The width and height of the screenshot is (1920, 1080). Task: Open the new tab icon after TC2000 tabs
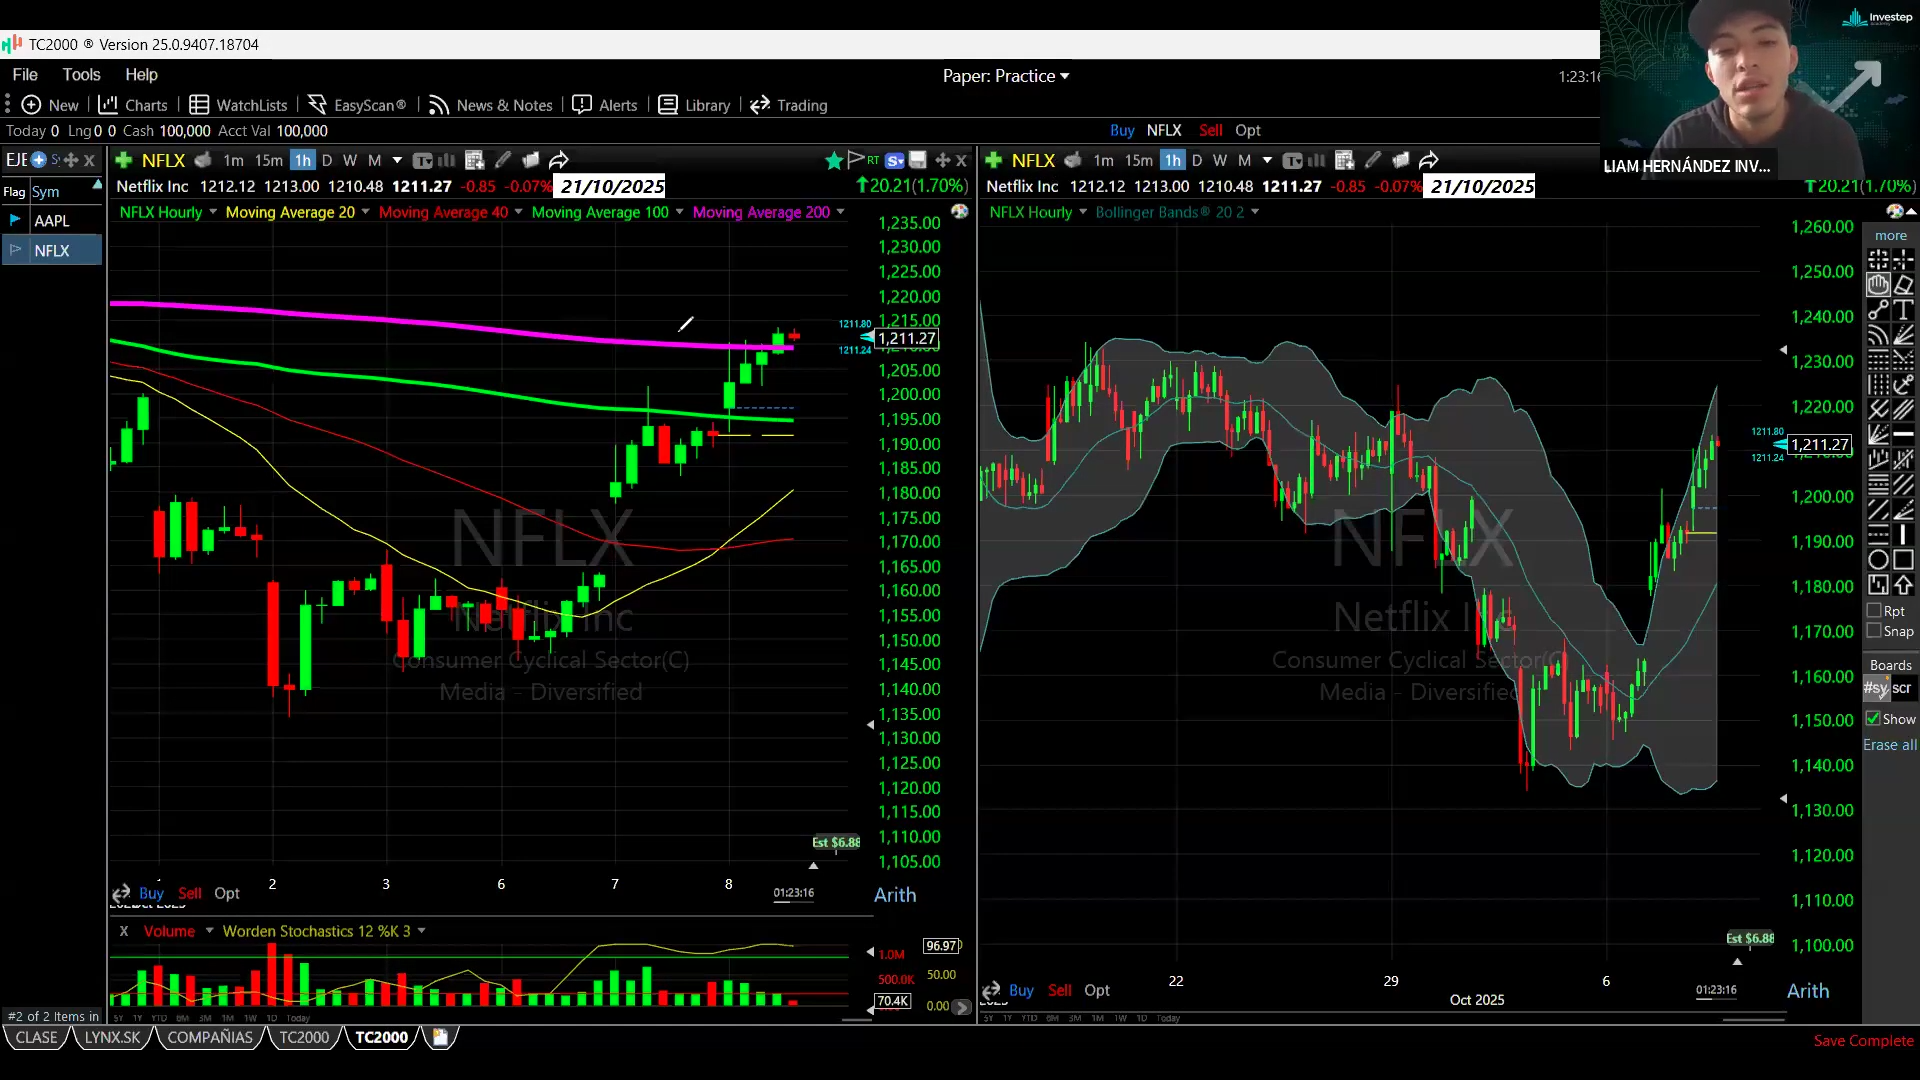click(x=440, y=1037)
